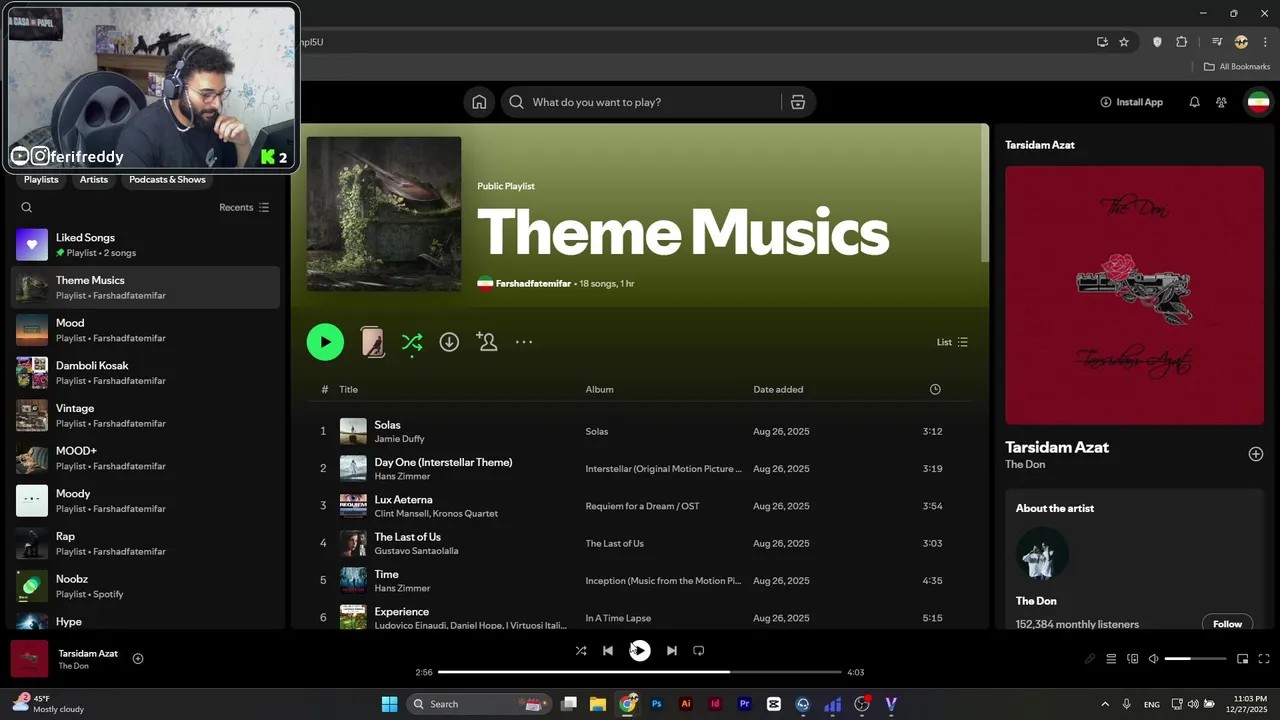1280x720 pixels.
Task: Open the Friend Activity icon
Action: 1221,102
